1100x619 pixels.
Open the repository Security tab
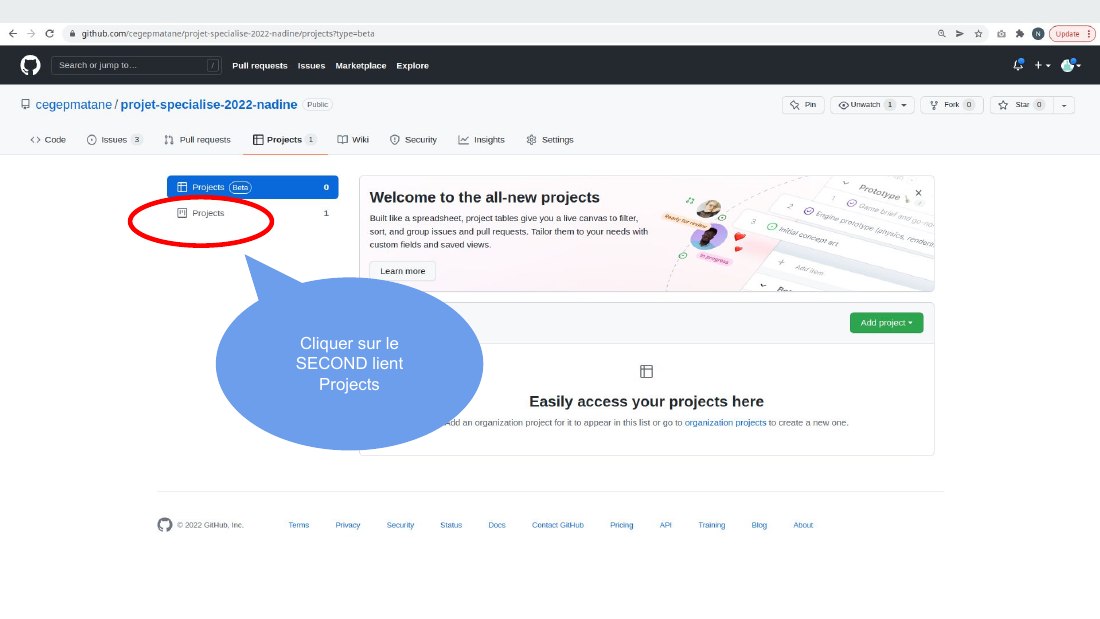(413, 140)
